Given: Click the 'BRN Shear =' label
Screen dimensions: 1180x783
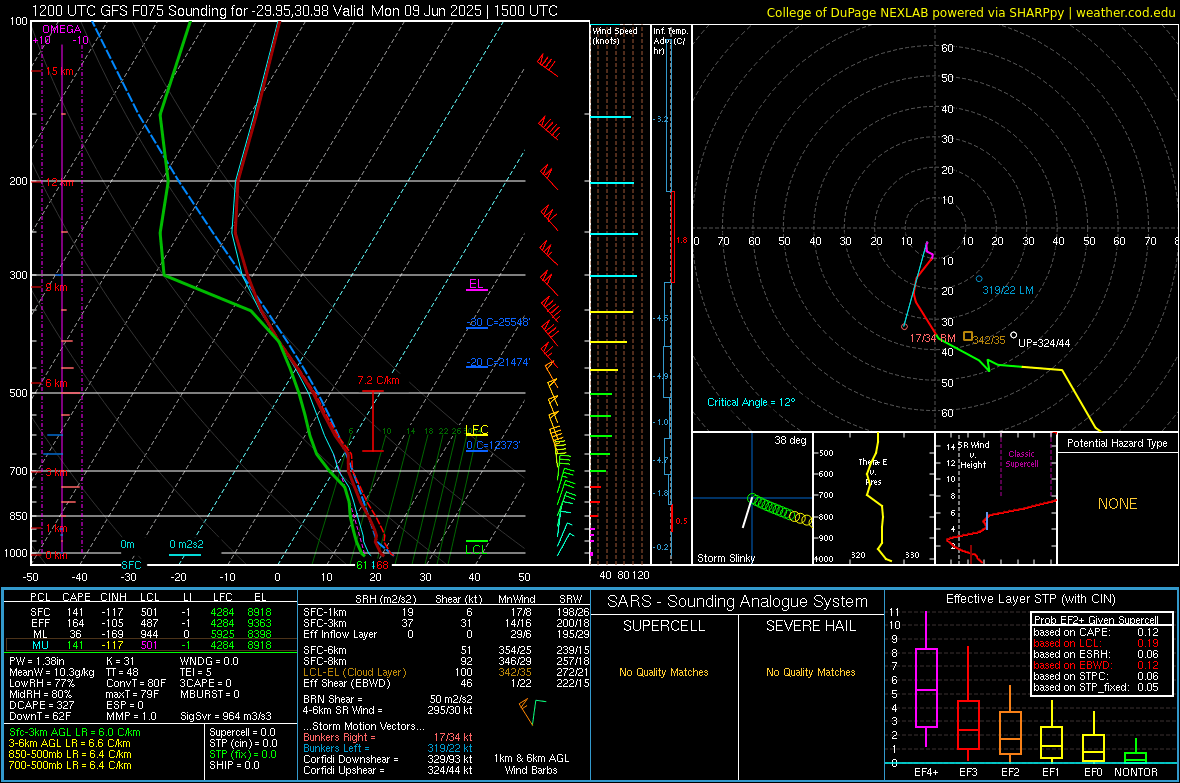Looking at the screenshot, I should [333, 699].
